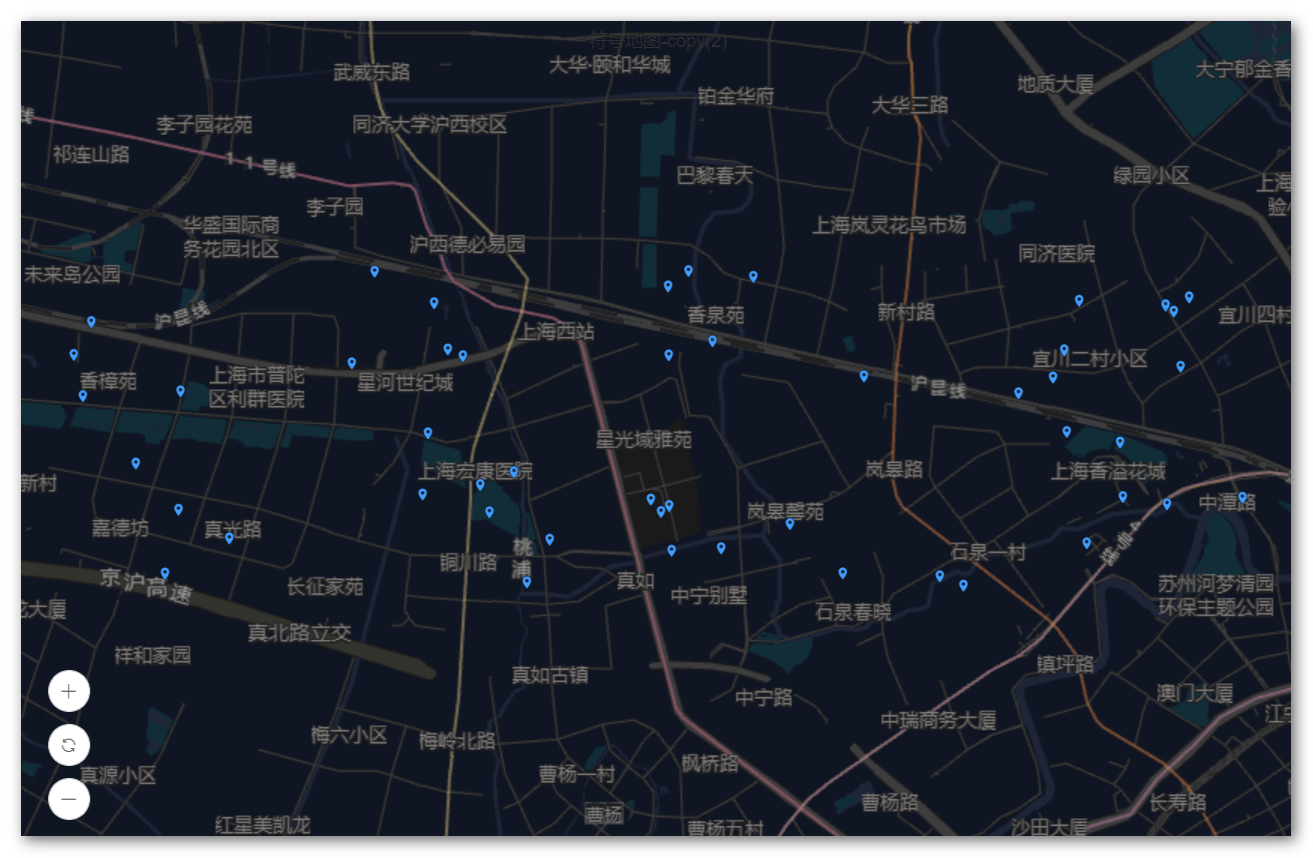Zoom out with the minus button

pos(69,799)
